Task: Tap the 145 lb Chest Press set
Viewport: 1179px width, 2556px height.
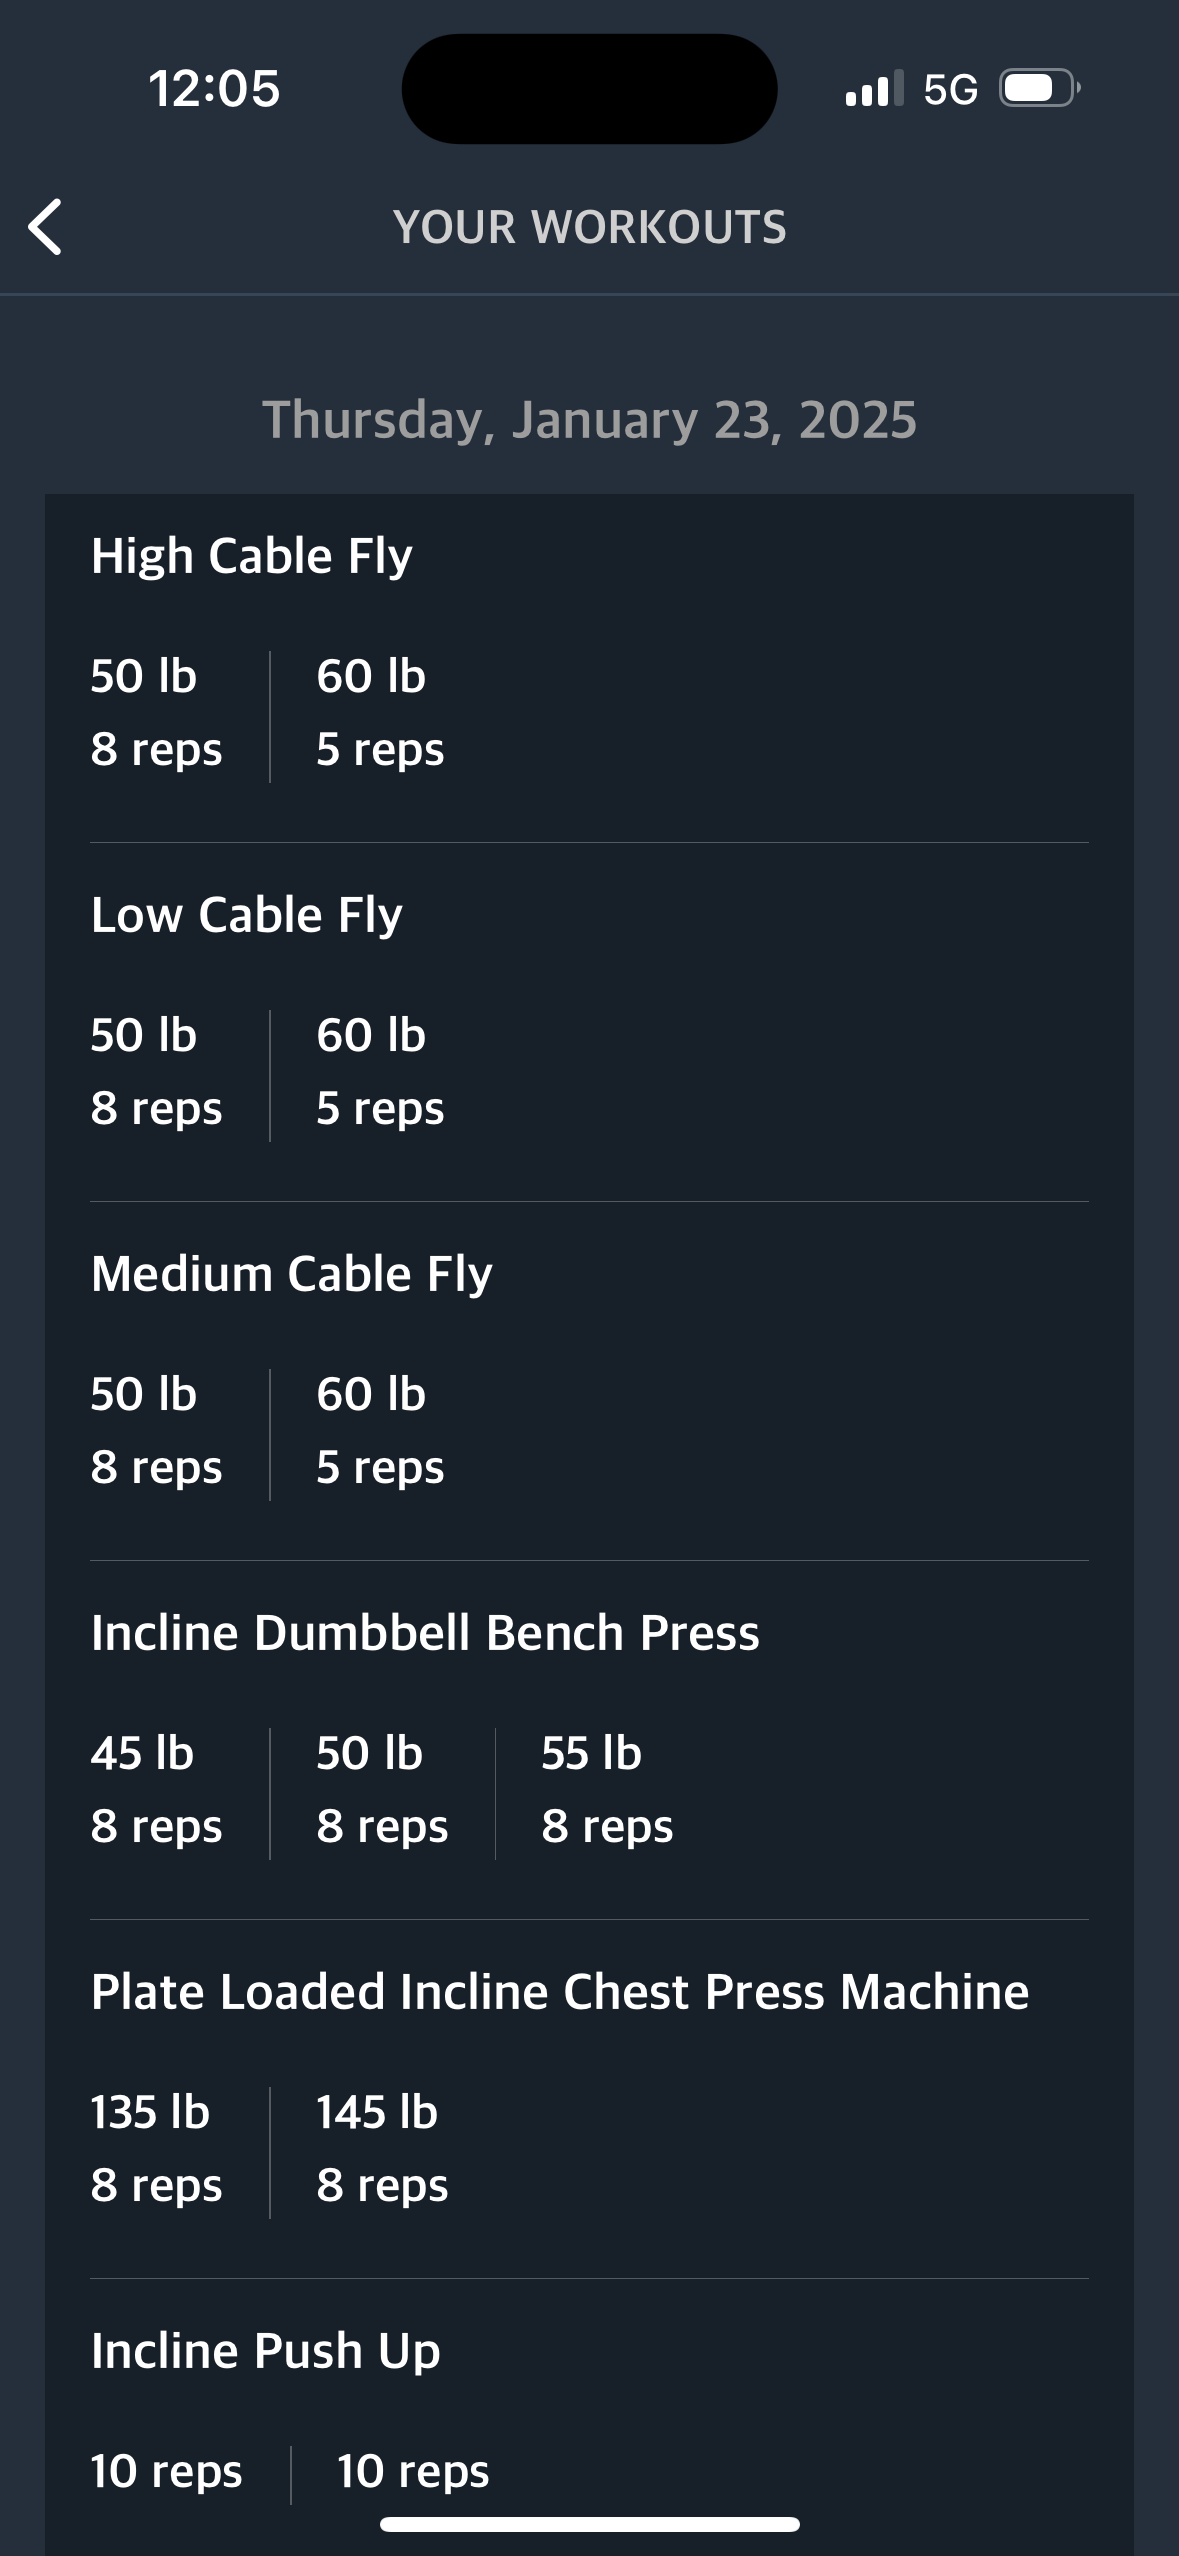Action: (381, 2149)
